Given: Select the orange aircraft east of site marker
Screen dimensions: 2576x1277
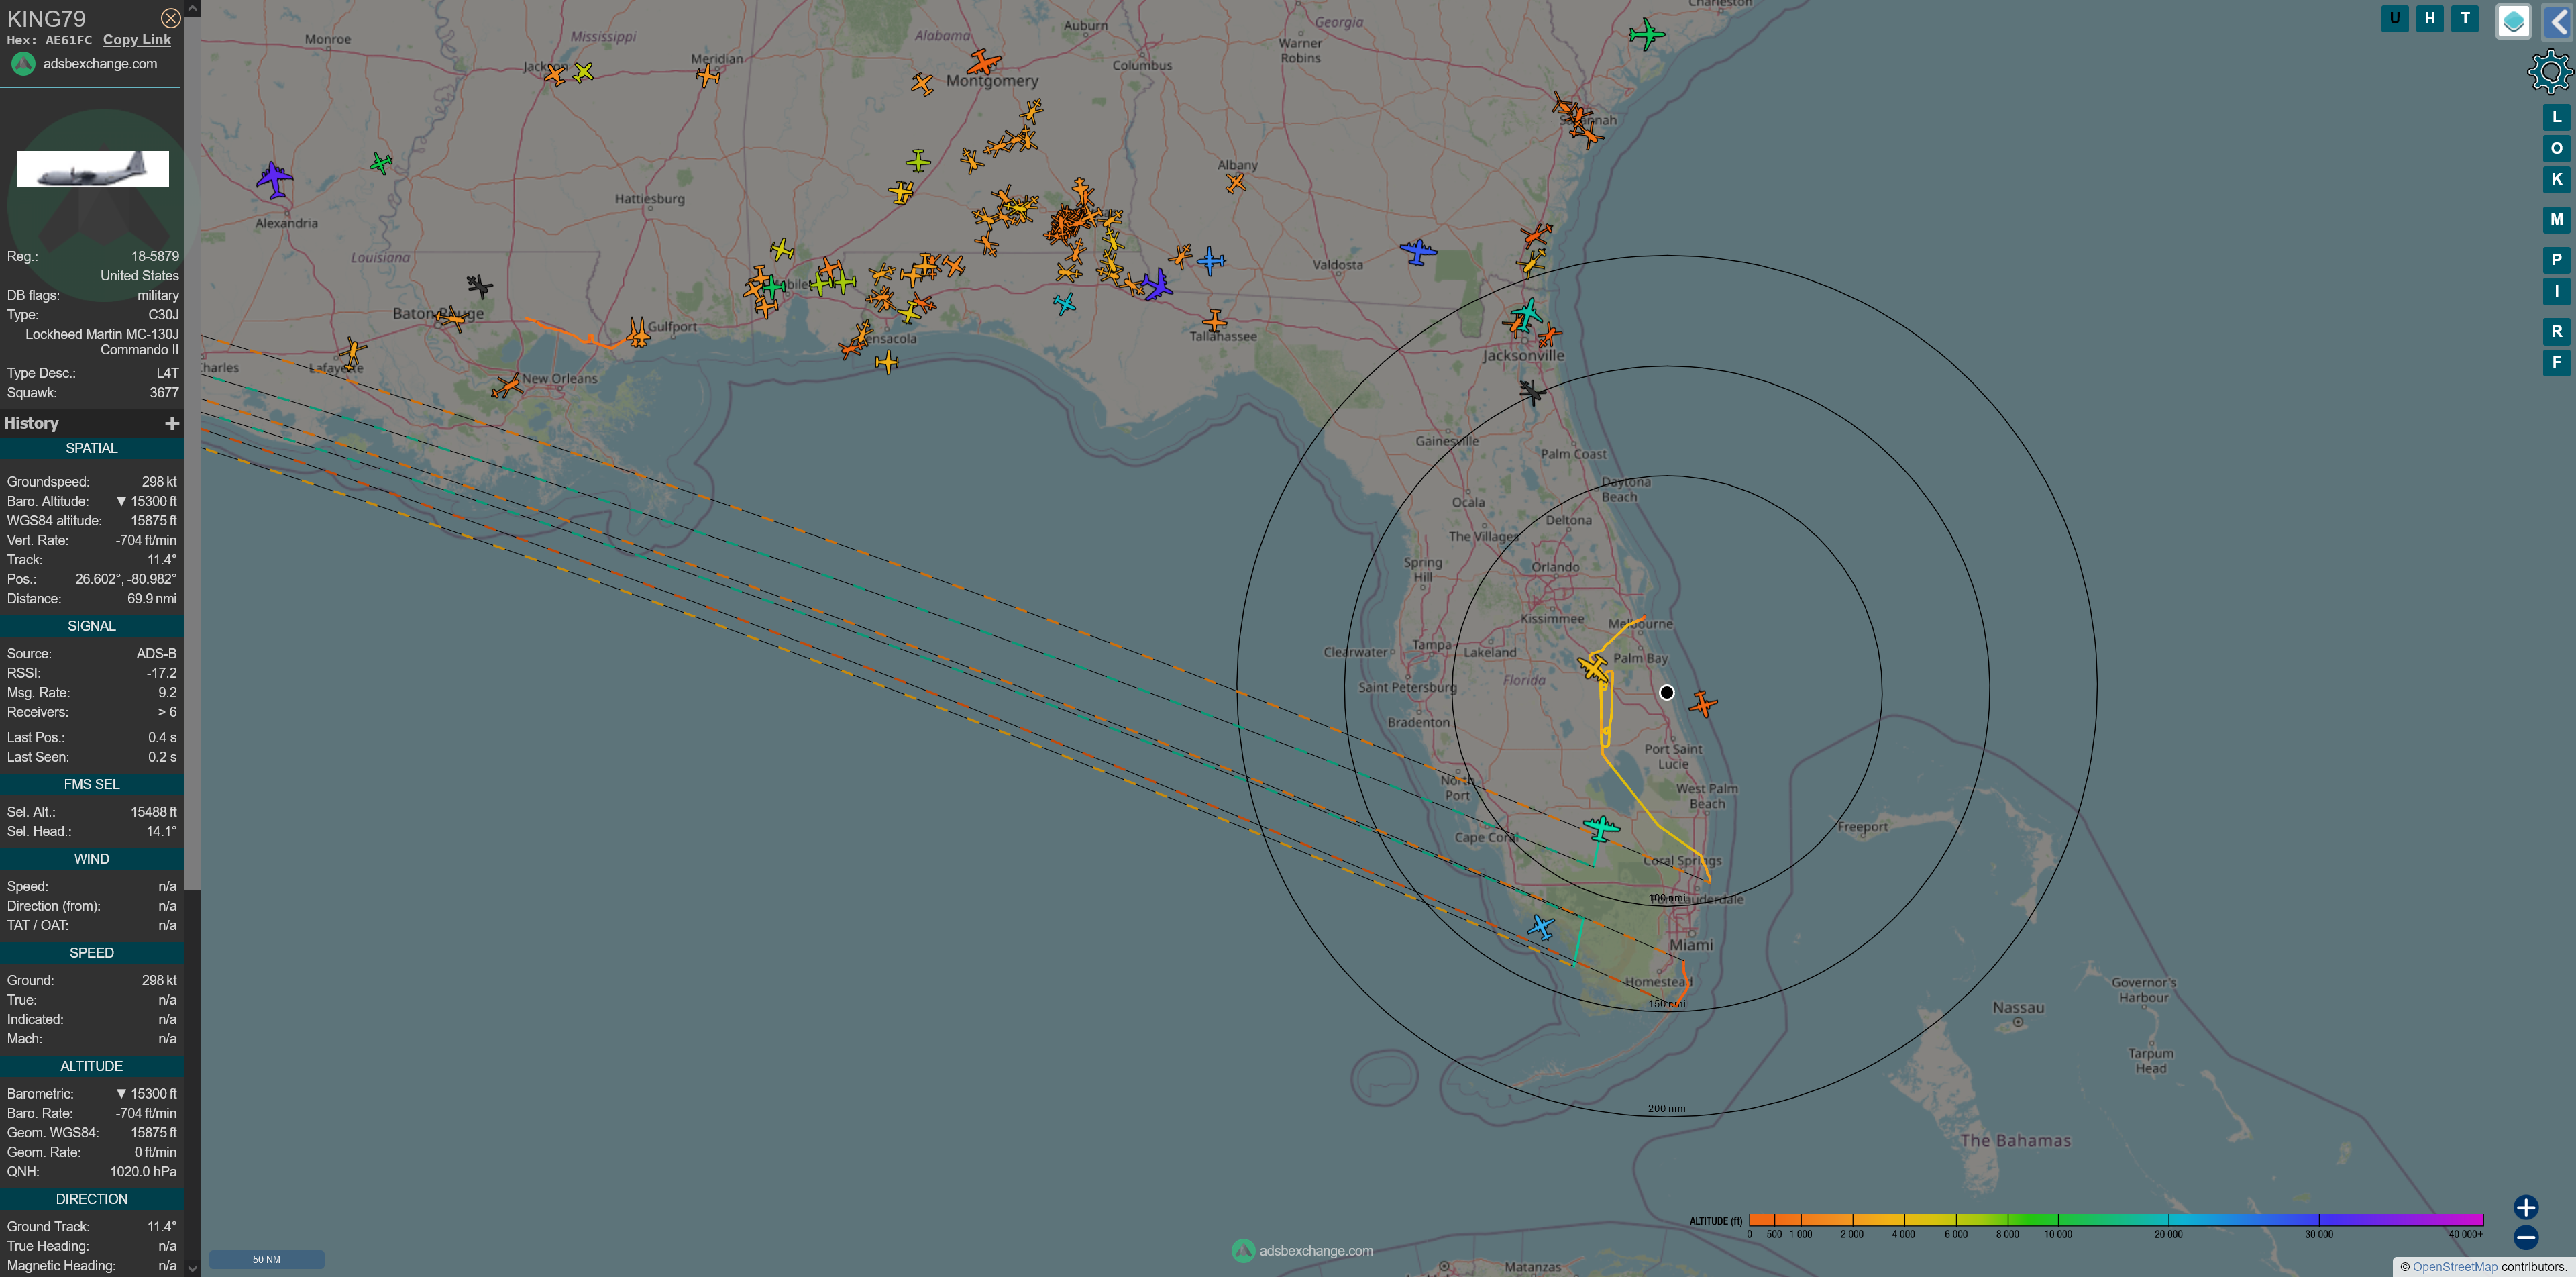Looking at the screenshot, I should tap(1703, 704).
